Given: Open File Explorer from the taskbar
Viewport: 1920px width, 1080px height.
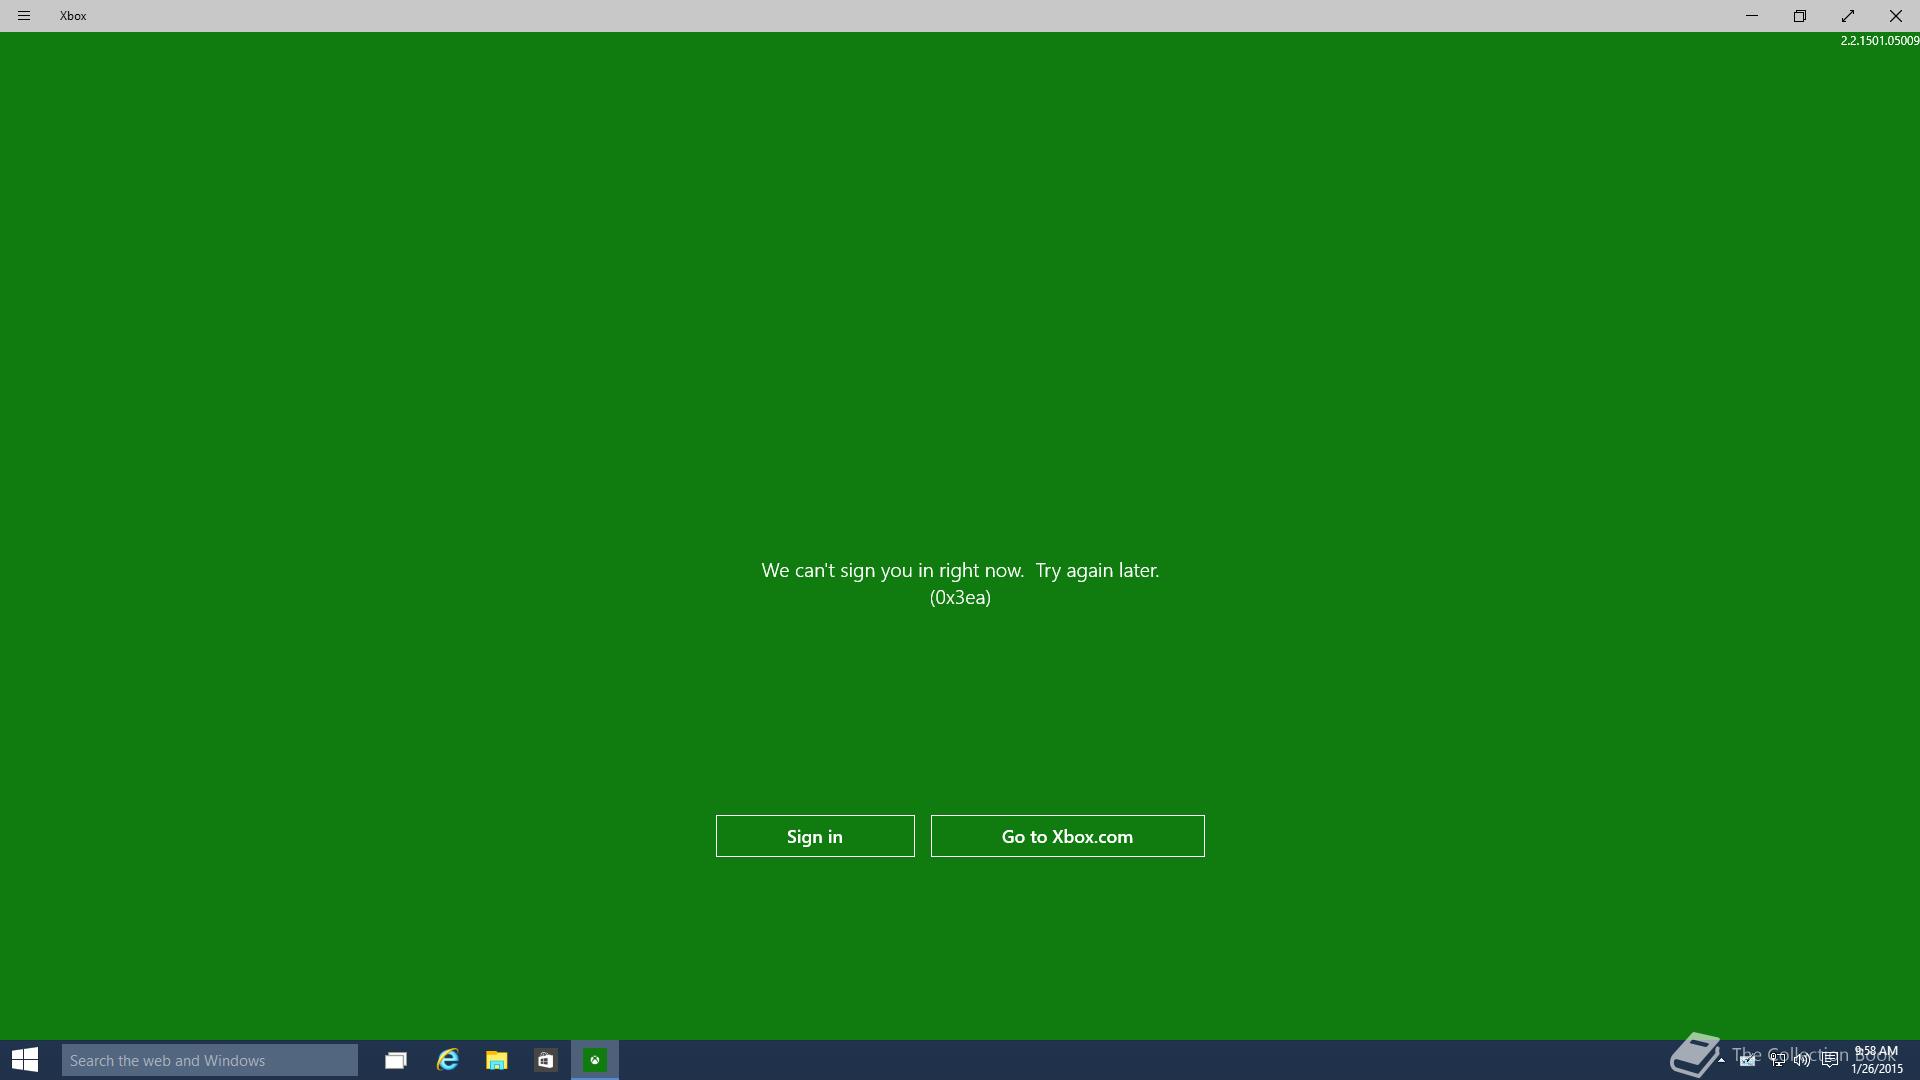Looking at the screenshot, I should pos(497,1060).
